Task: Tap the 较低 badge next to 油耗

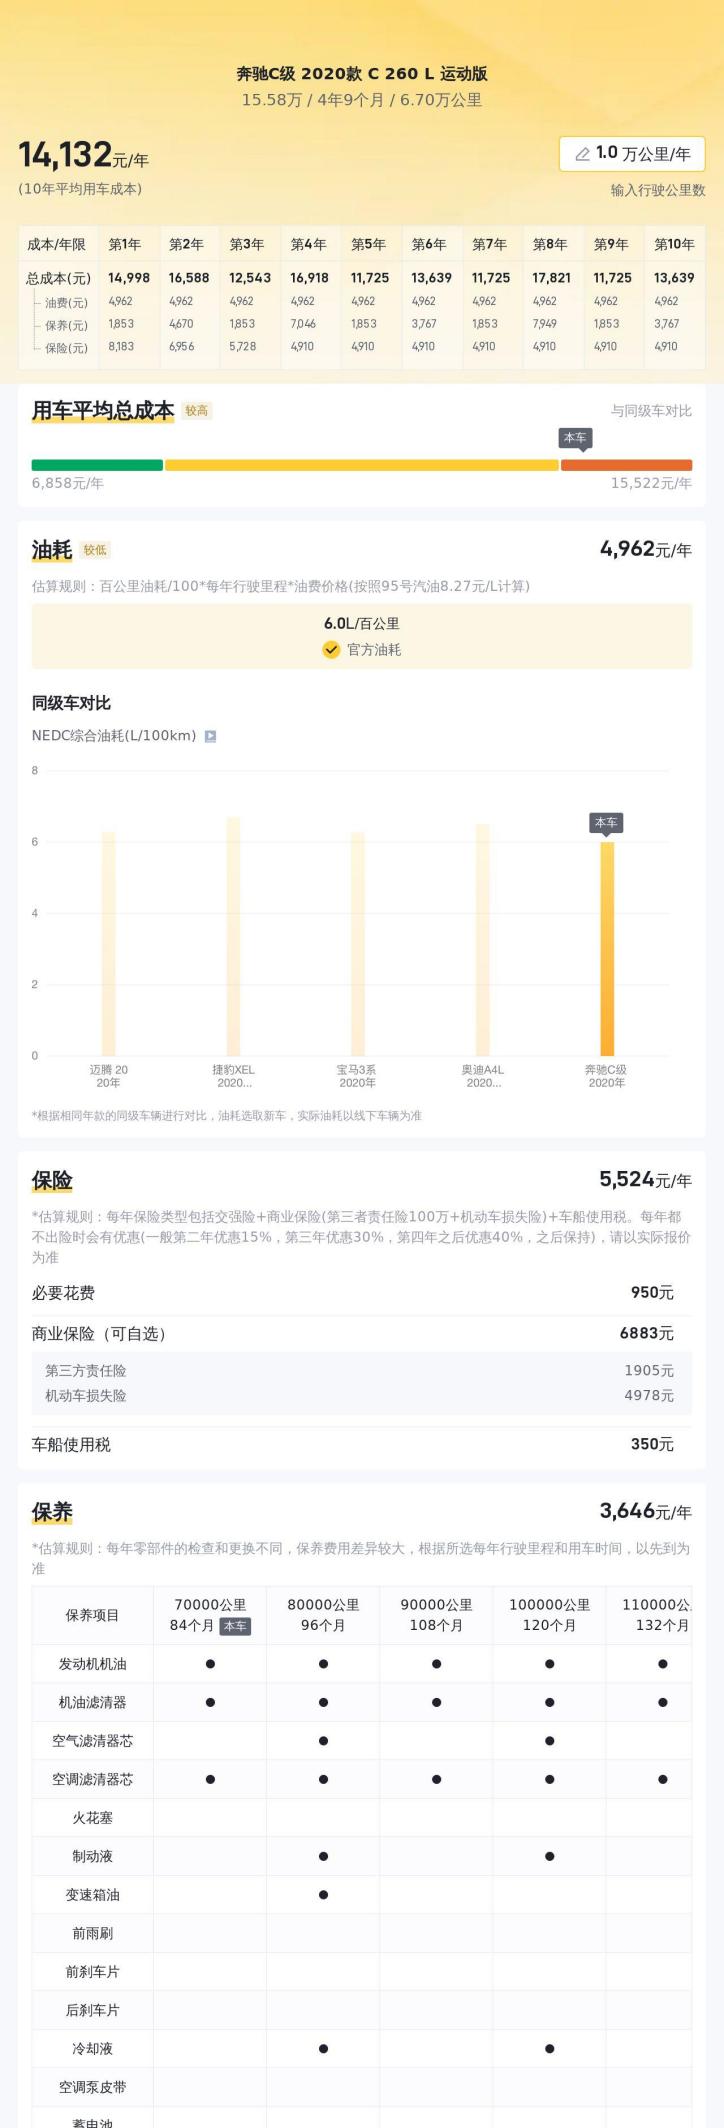Action: 95,550
